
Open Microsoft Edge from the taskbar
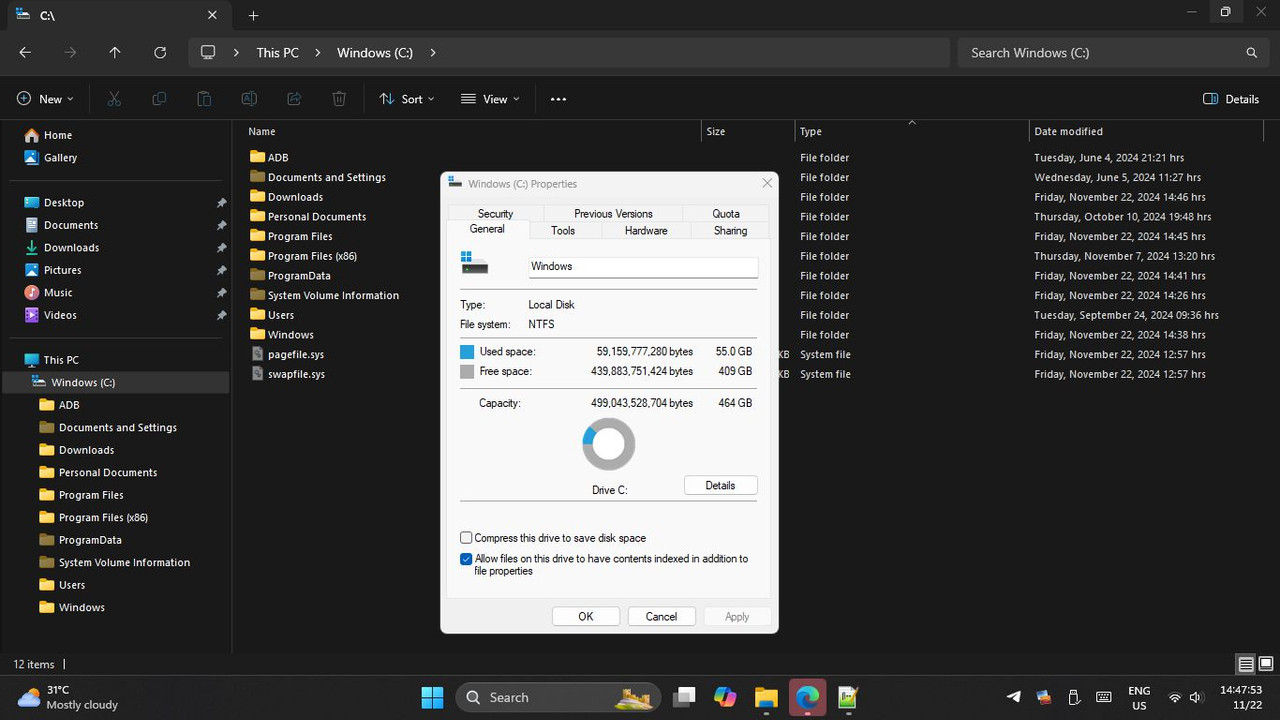[807, 697]
